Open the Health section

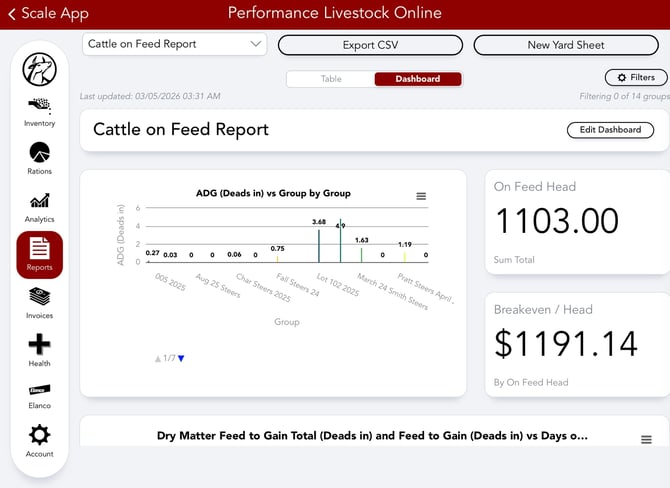(x=39, y=350)
